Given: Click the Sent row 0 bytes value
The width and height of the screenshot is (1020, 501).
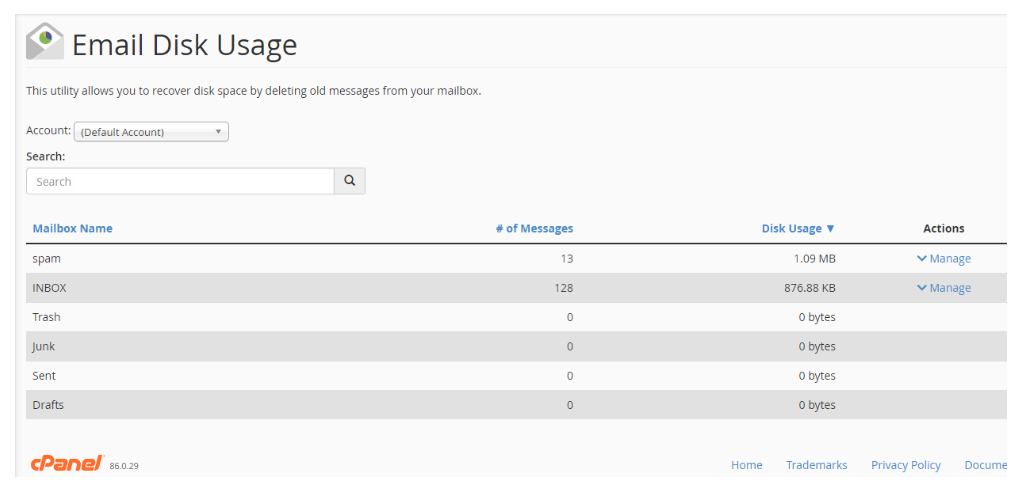Looking at the screenshot, I should point(816,375).
